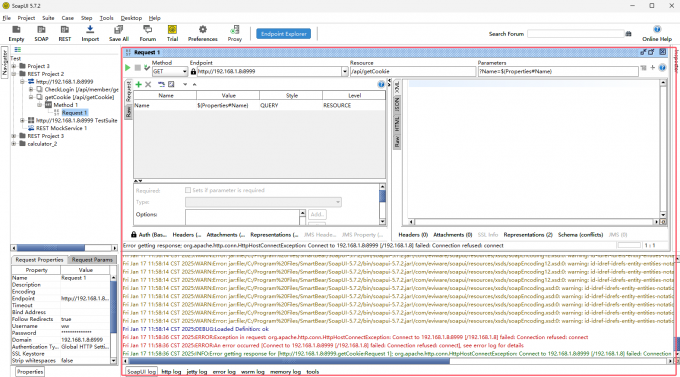The width and height of the screenshot is (680, 377).
Task: Switch to Request Params tab
Action: click(x=92, y=260)
